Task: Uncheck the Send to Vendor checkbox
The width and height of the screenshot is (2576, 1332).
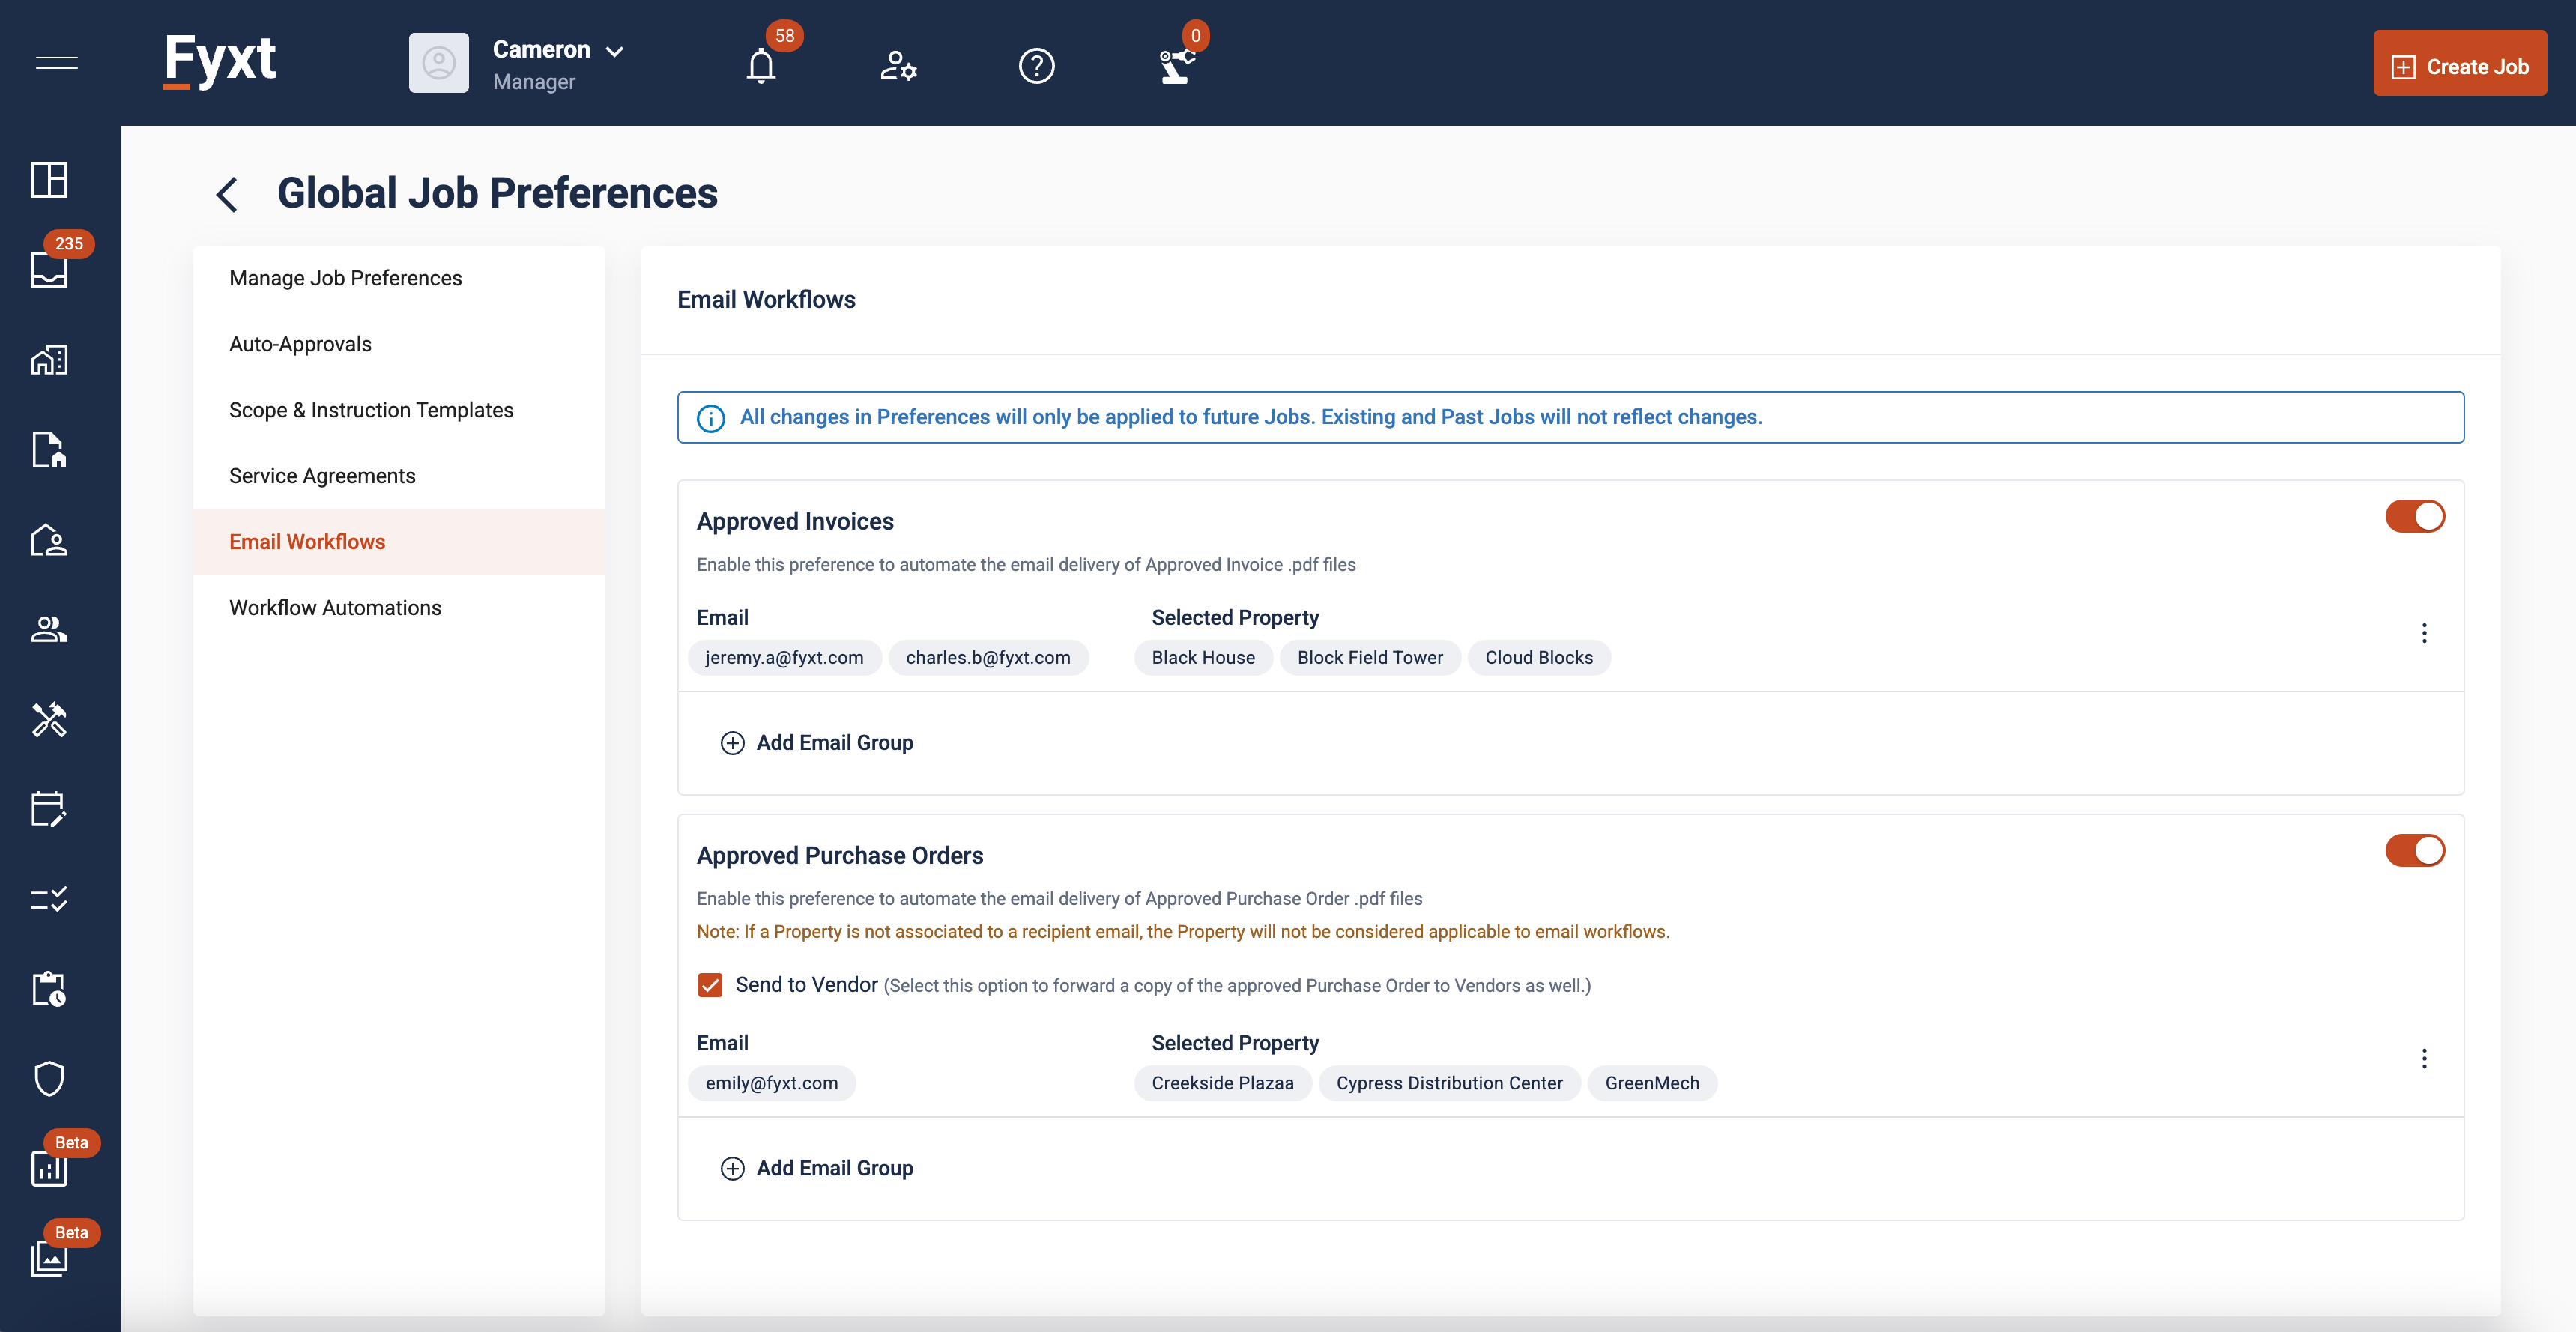Action: tap(710, 985)
